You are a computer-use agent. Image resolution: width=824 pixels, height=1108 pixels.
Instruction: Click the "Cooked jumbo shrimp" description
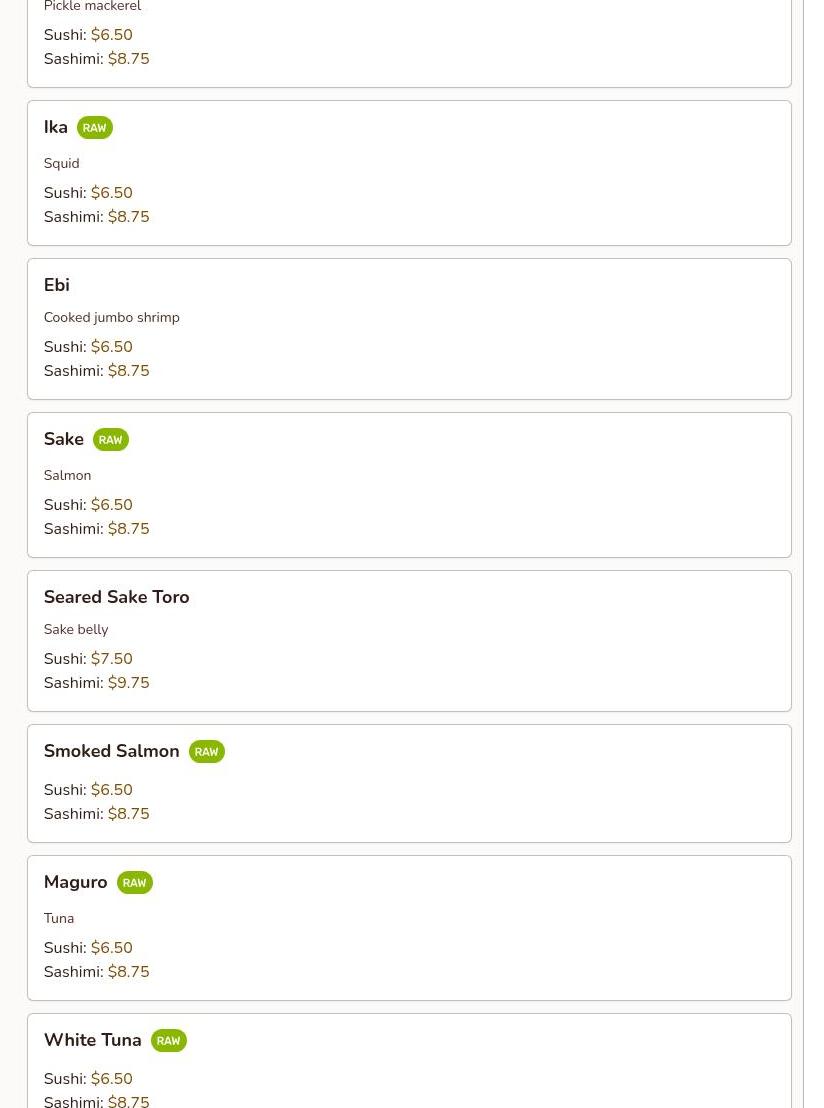[111, 318]
